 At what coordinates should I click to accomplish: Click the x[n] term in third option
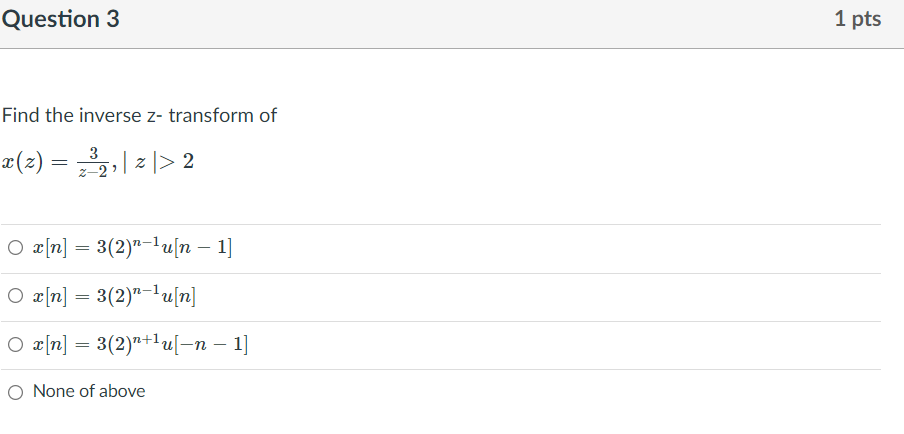point(50,345)
